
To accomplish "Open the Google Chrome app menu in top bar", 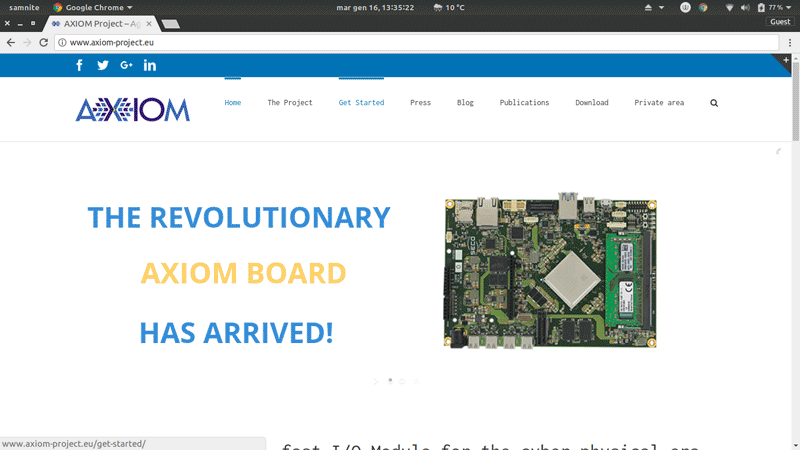I will click(93, 8).
